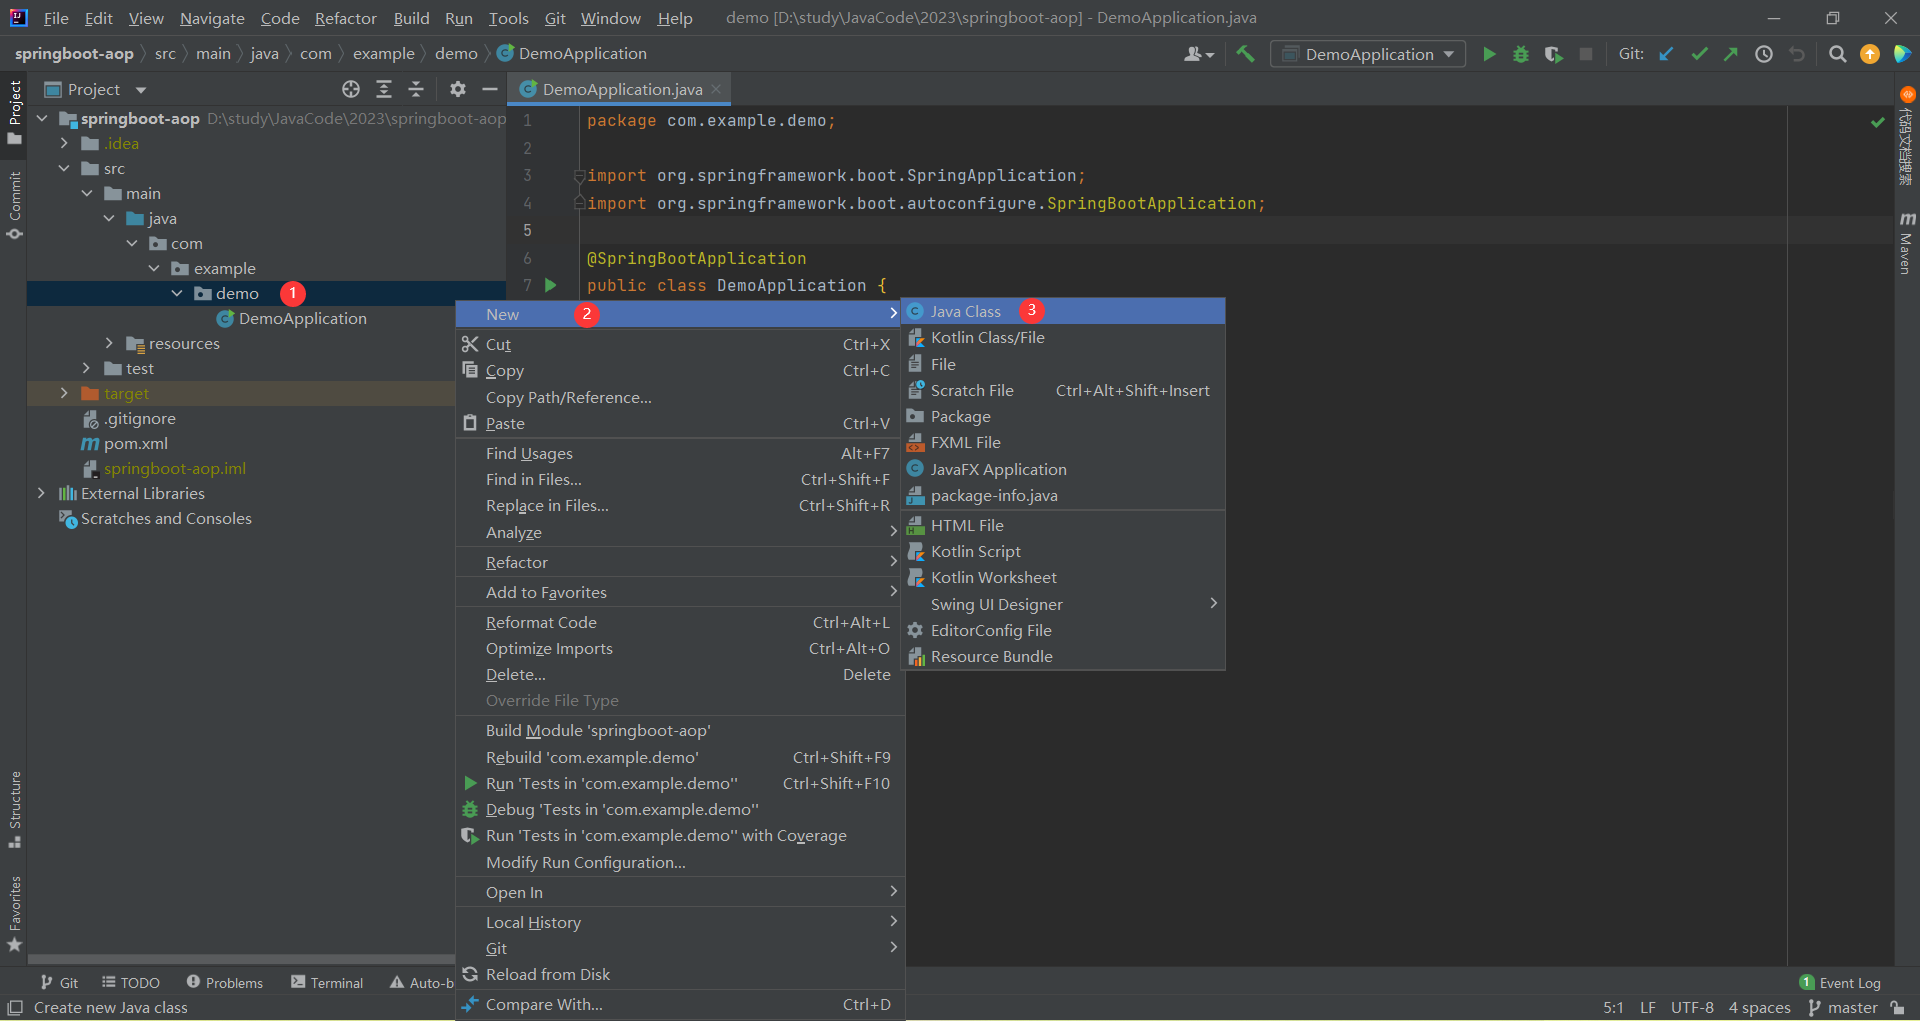Open the Project view selector dropdown
This screenshot has height=1021, width=1920.
point(95,89)
